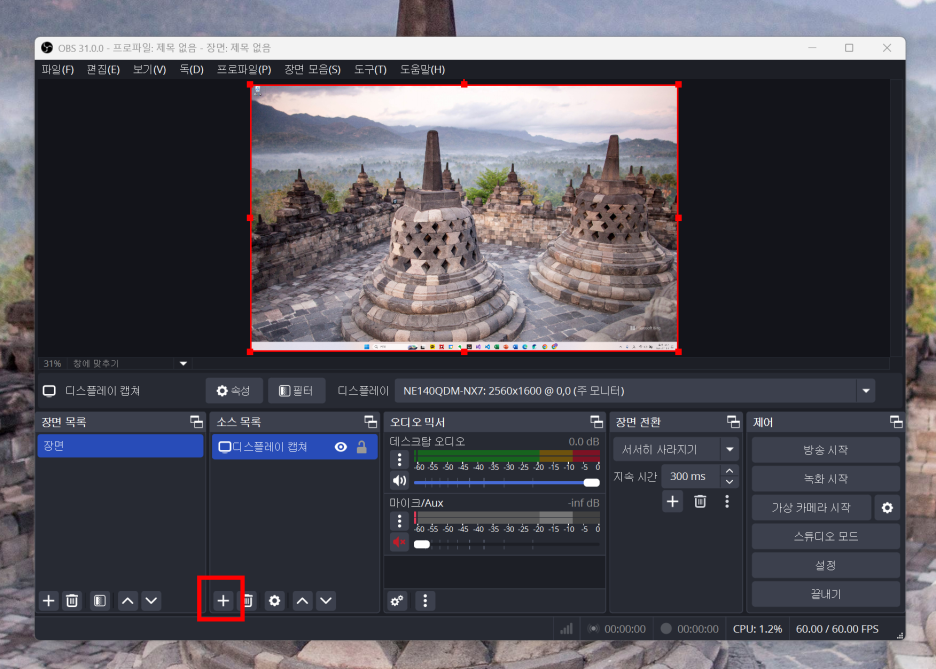Viewport: 936px width, 669px height.
Task: Click the 녹화 시작 button
Action: 826,479
